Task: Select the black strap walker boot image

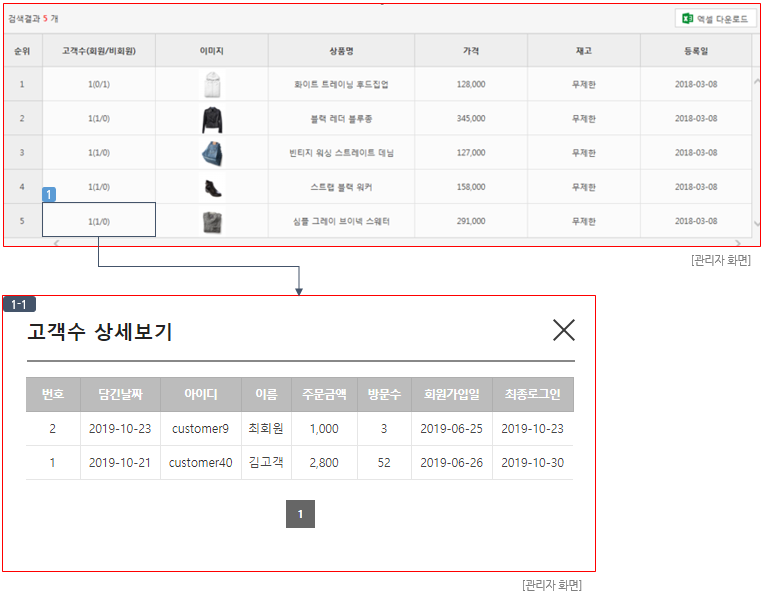Action: click(211, 187)
